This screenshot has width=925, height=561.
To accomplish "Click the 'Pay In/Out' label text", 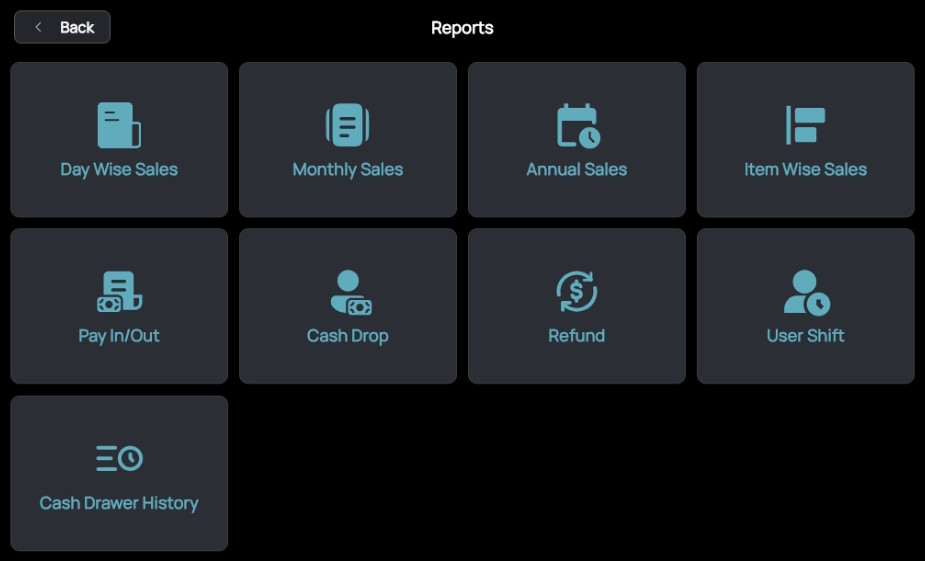I will 119,336.
